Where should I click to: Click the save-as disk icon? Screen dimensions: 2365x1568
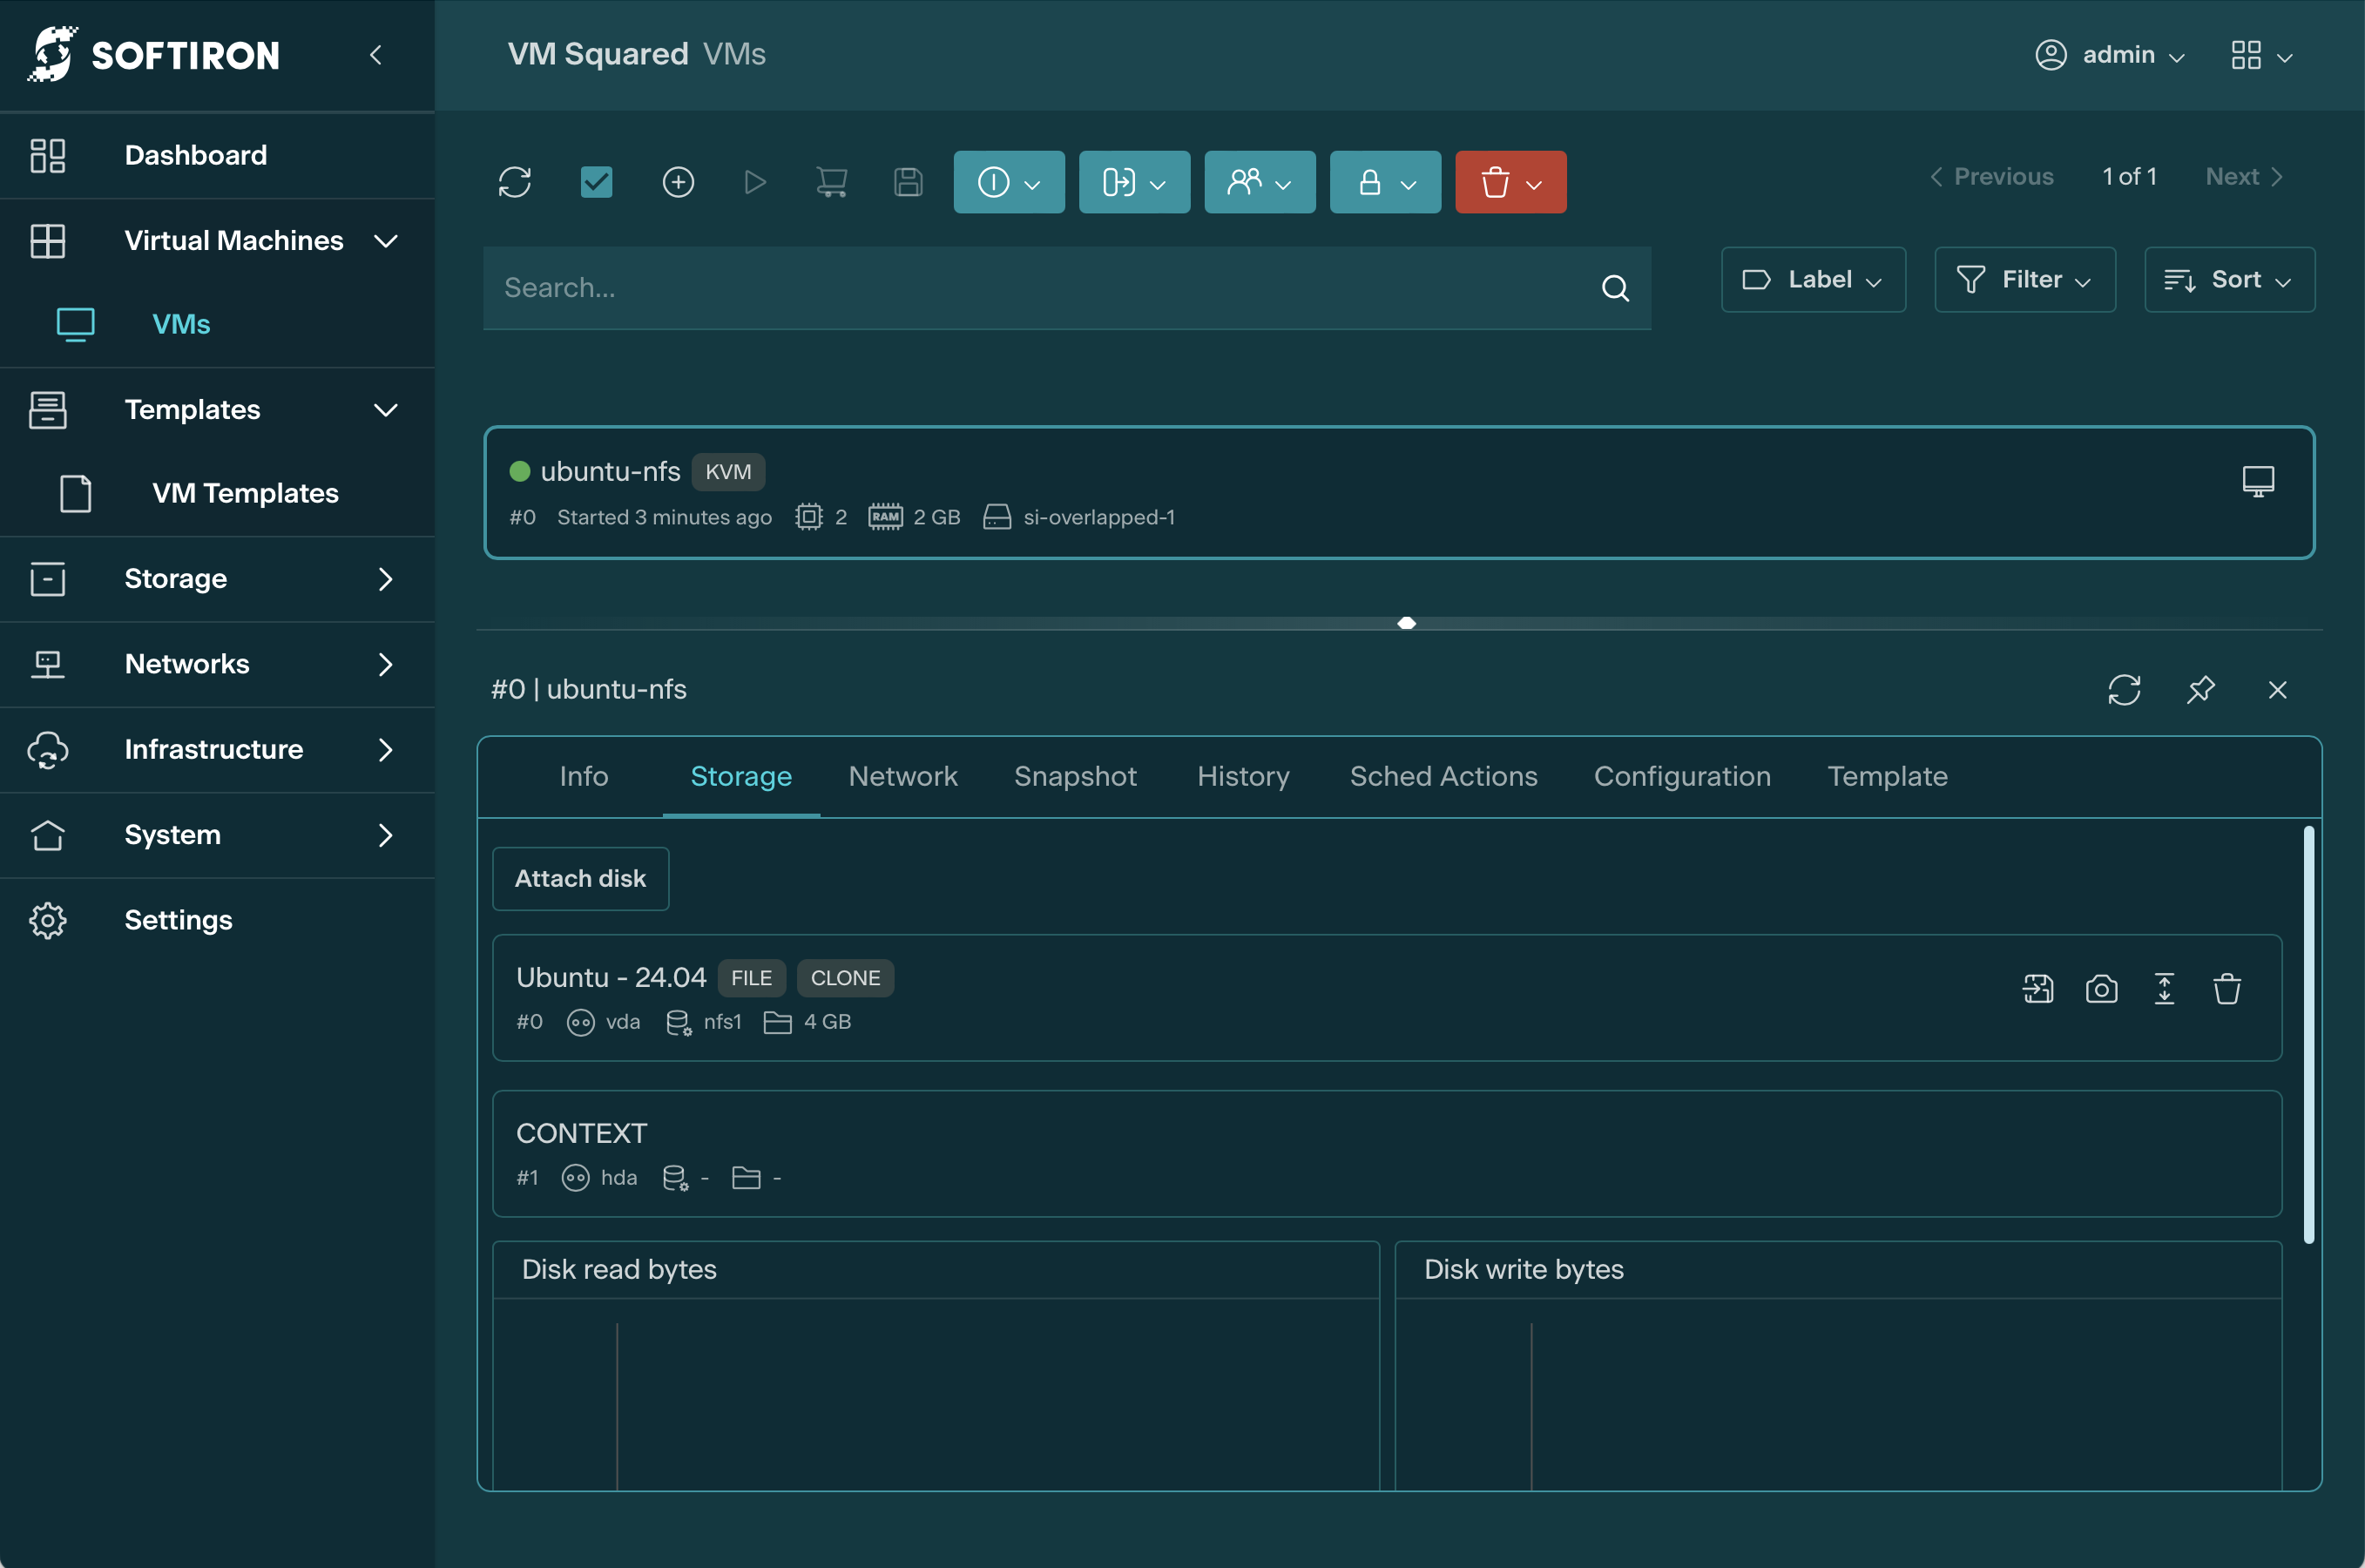pos(2037,989)
